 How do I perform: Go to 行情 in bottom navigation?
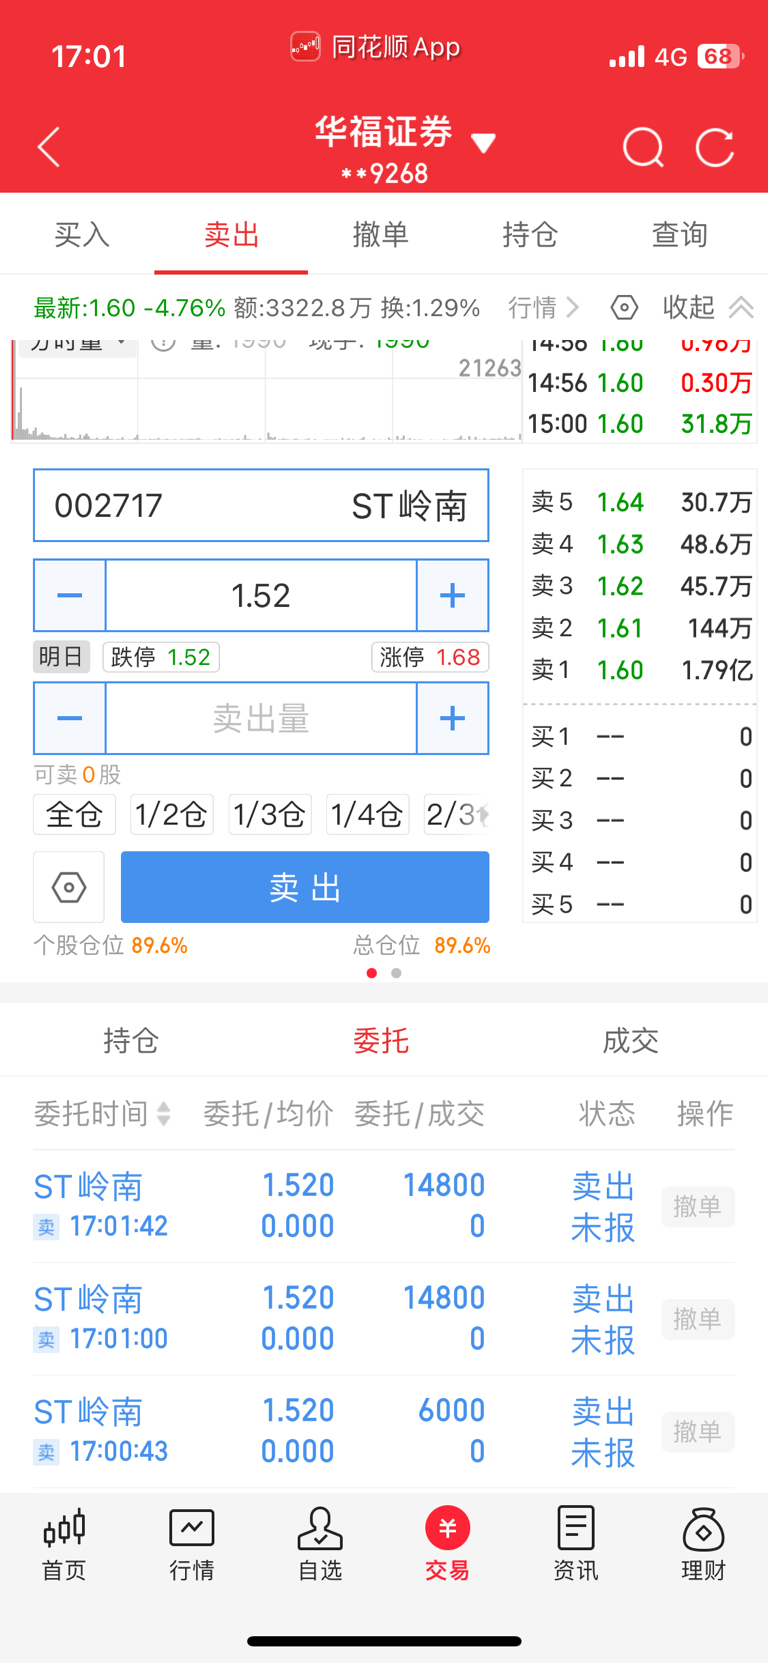coord(192,1545)
